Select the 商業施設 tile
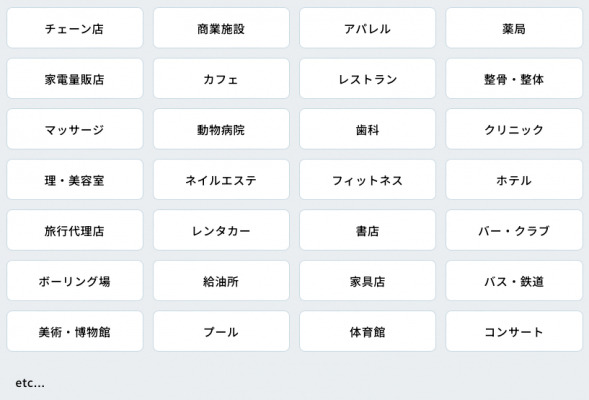The image size is (589, 400). point(221,28)
